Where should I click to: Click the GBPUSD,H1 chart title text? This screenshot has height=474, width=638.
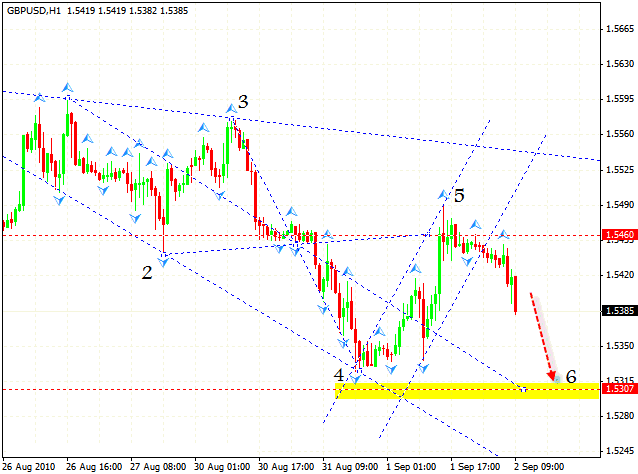coord(34,11)
